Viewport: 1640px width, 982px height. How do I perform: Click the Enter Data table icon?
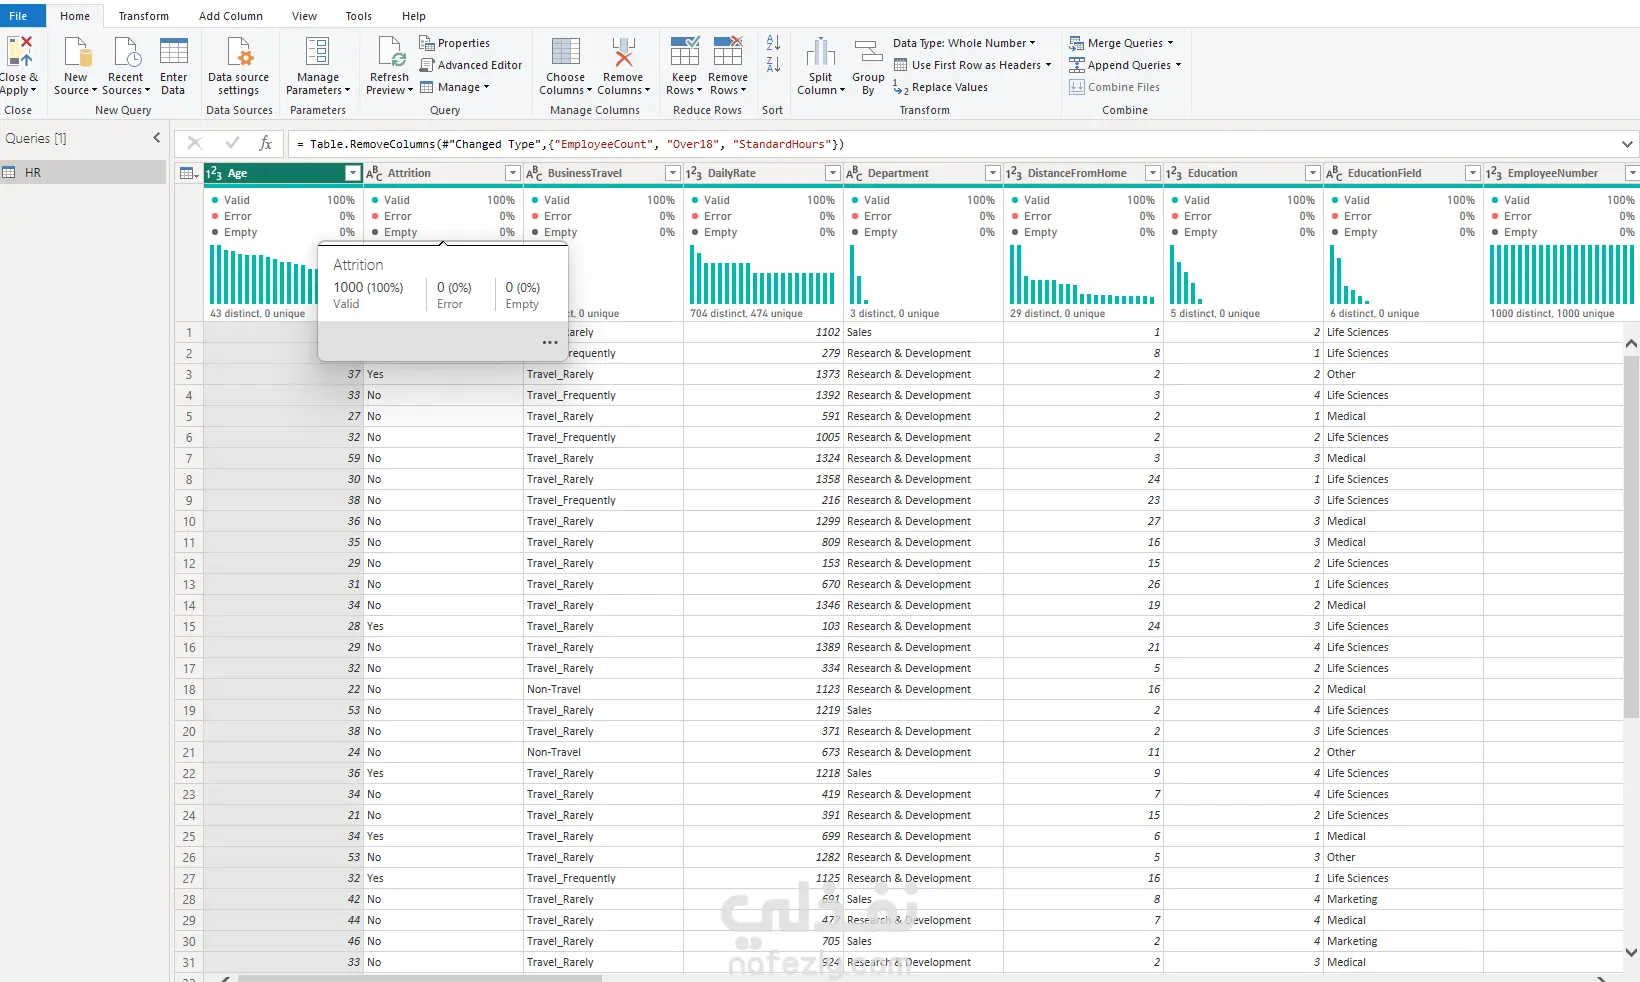174,51
